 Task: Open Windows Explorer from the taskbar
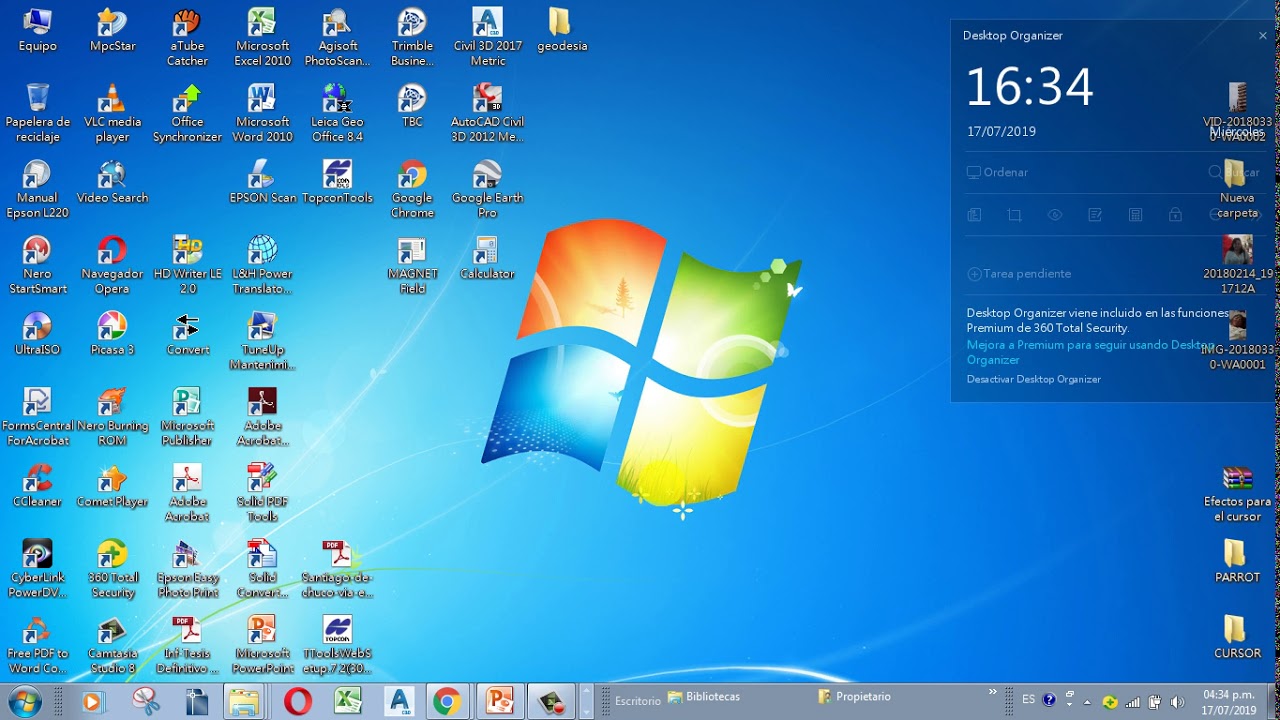(243, 702)
